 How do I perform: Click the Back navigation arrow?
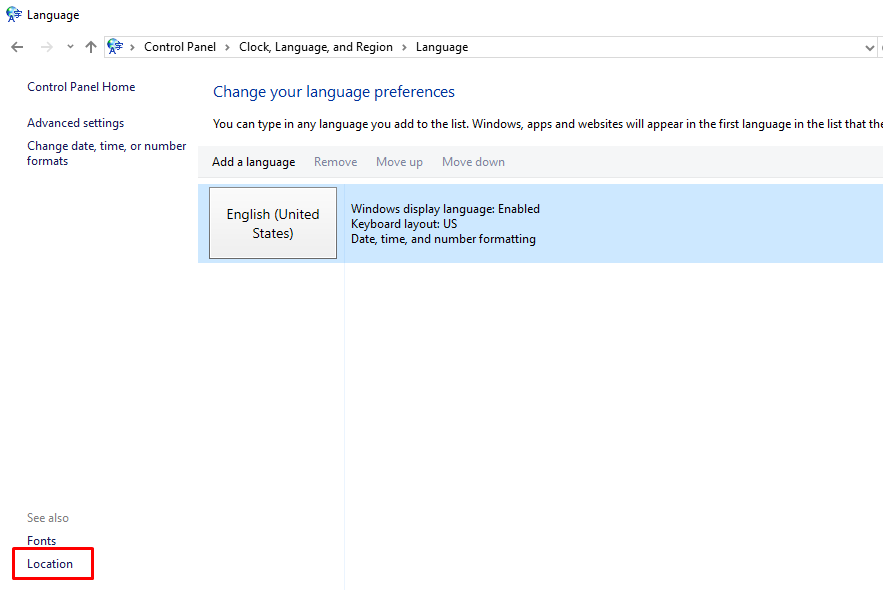(17, 47)
